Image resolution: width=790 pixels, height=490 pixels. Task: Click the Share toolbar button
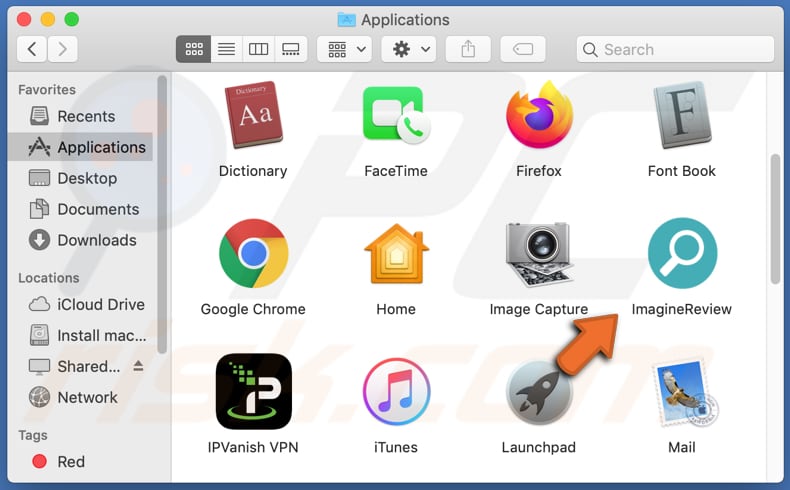coord(468,49)
